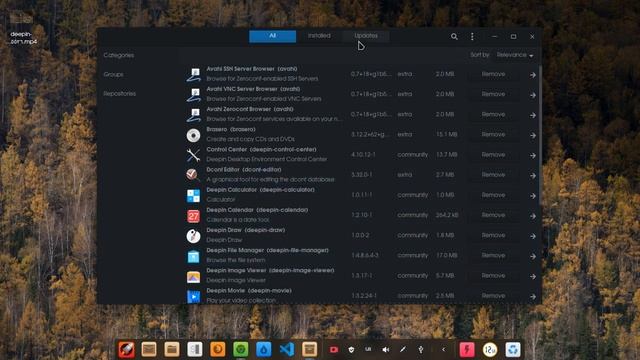Click the screen recorder icon in tray

tap(333, 349)
